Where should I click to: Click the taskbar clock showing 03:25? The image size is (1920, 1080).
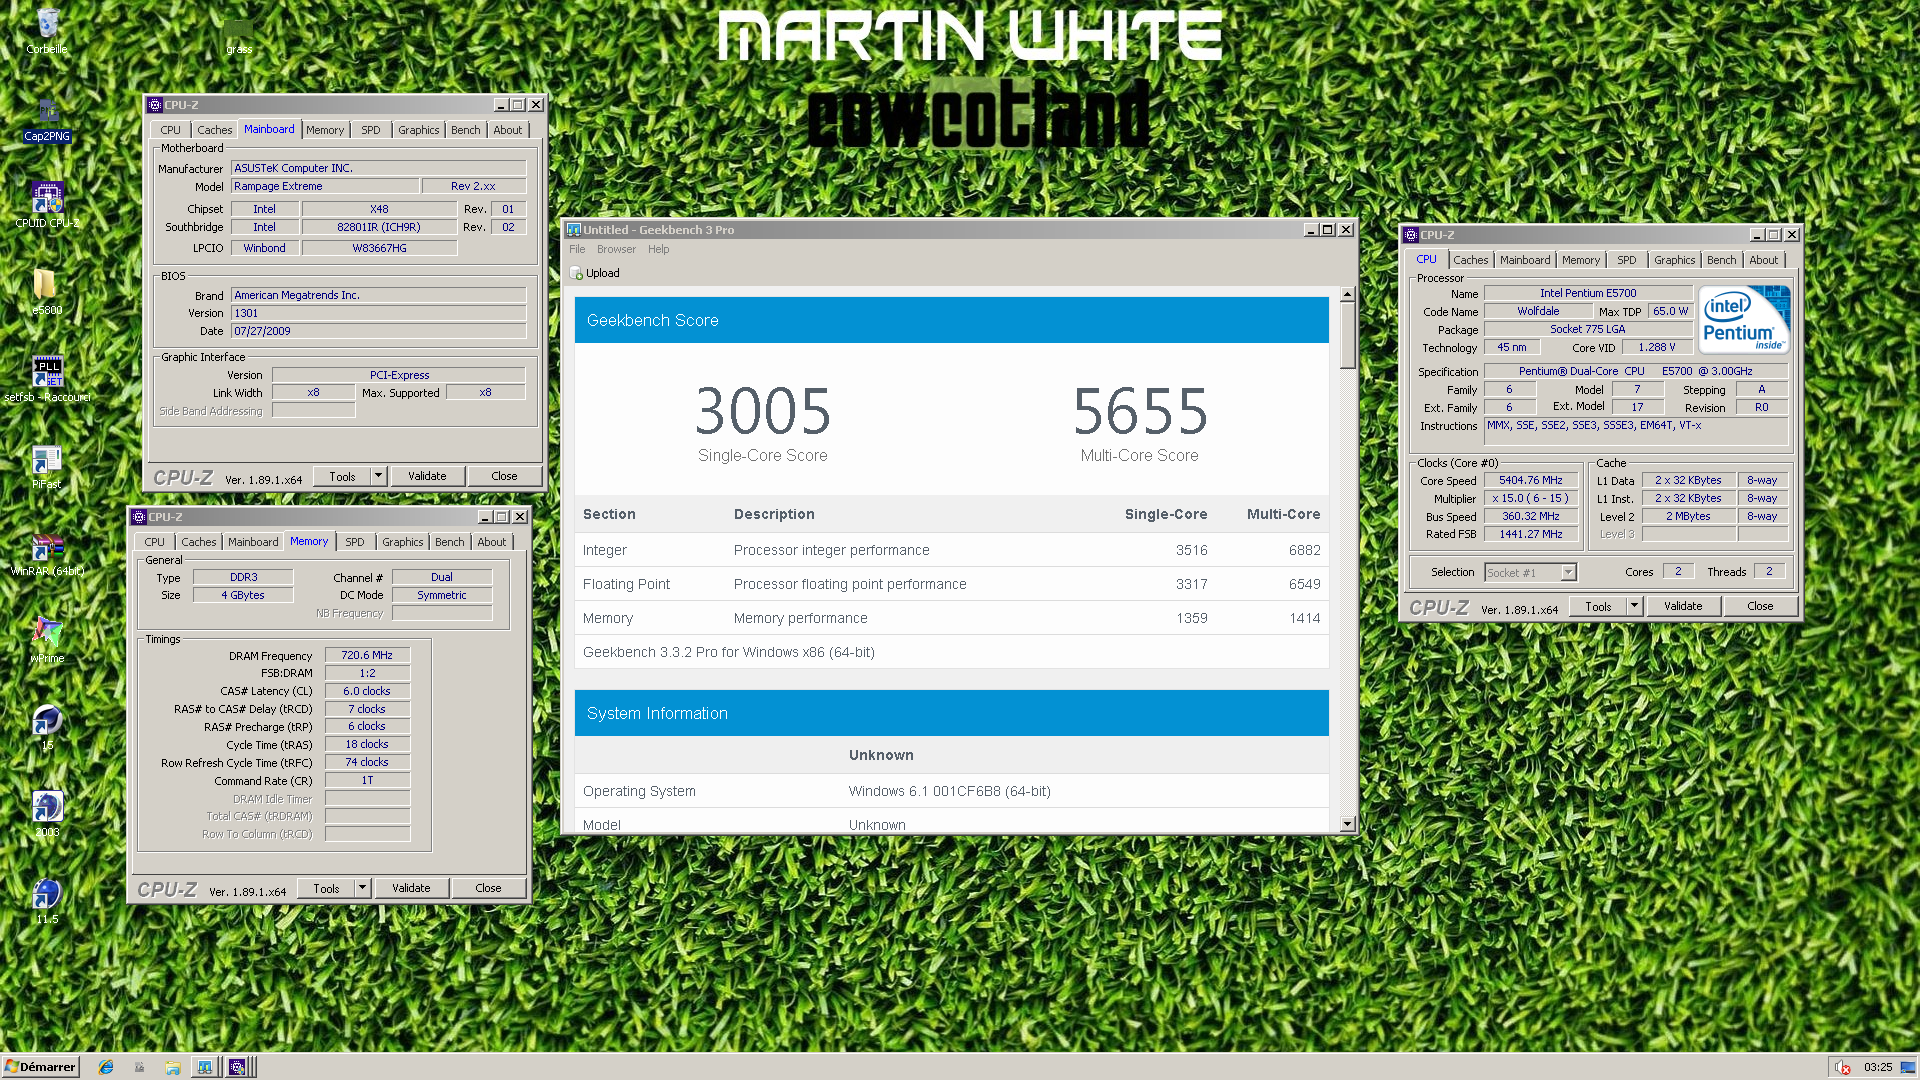(1878, 1067)
